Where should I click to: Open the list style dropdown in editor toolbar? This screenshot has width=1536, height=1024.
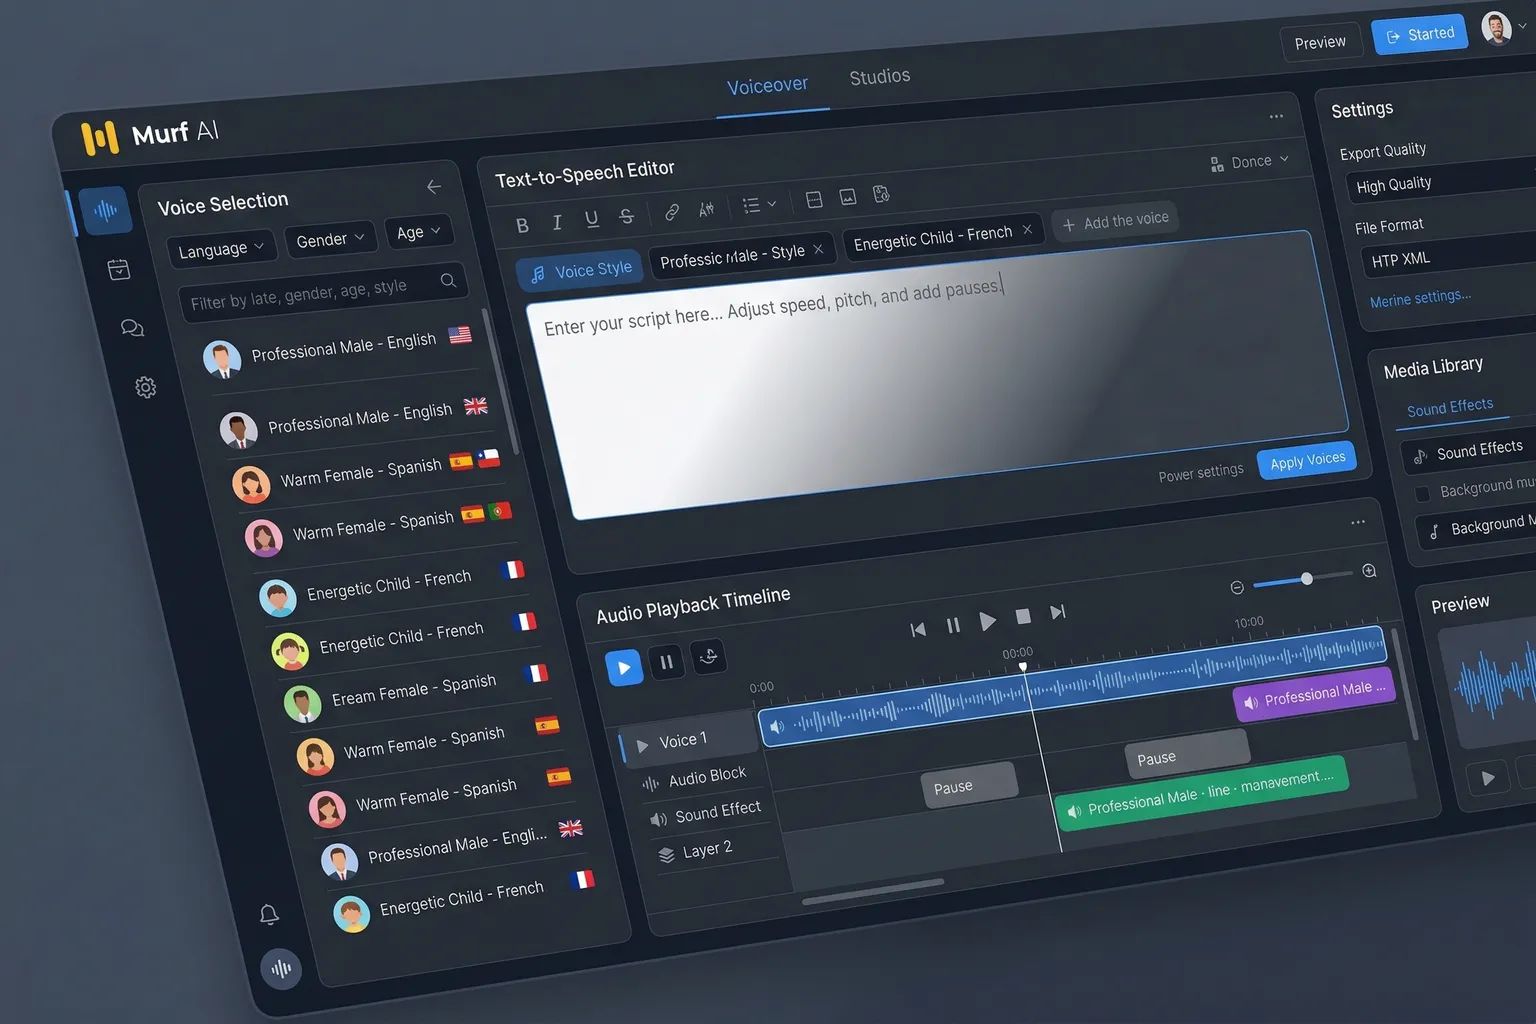pyautogui.click(x=759, y=205)
